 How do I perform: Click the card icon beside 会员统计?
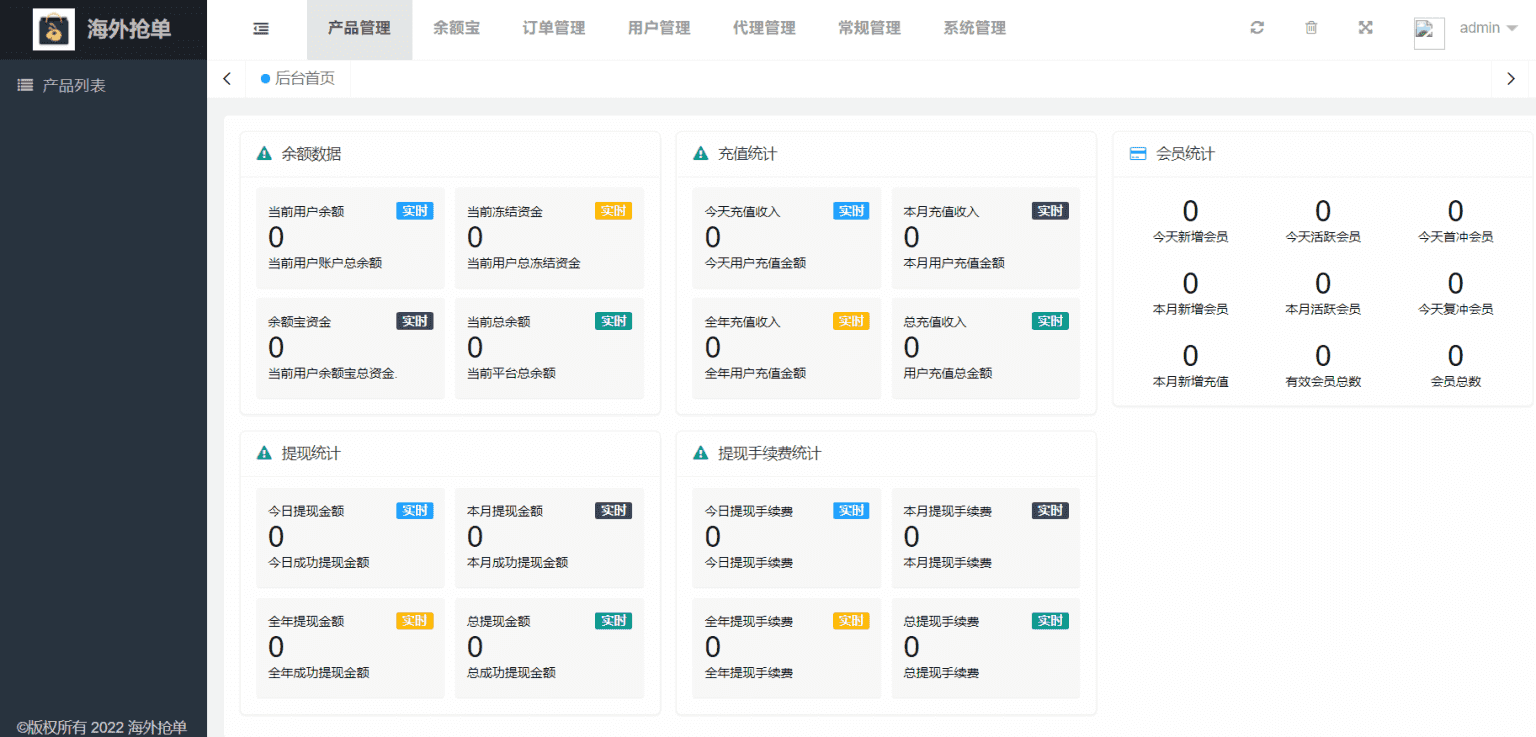pos(1137,154)
